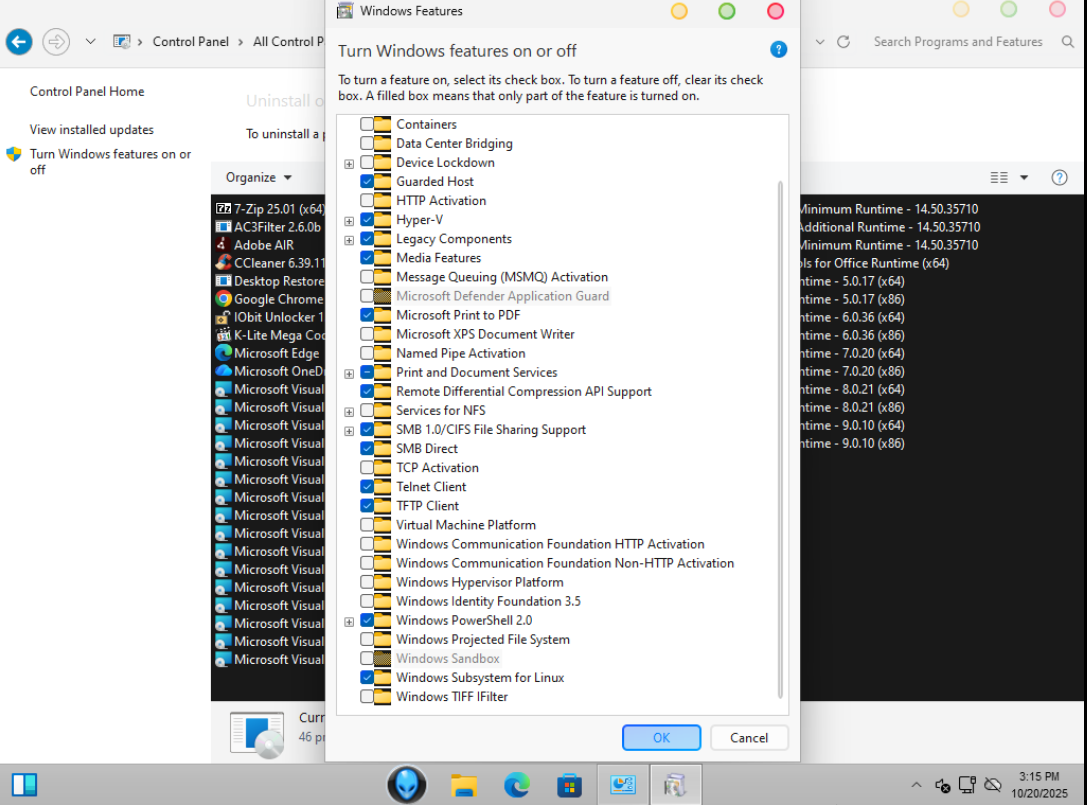Click the Back arrow in Control Panel
Viewport: 1087px width, 805px height.
[19, 42]
